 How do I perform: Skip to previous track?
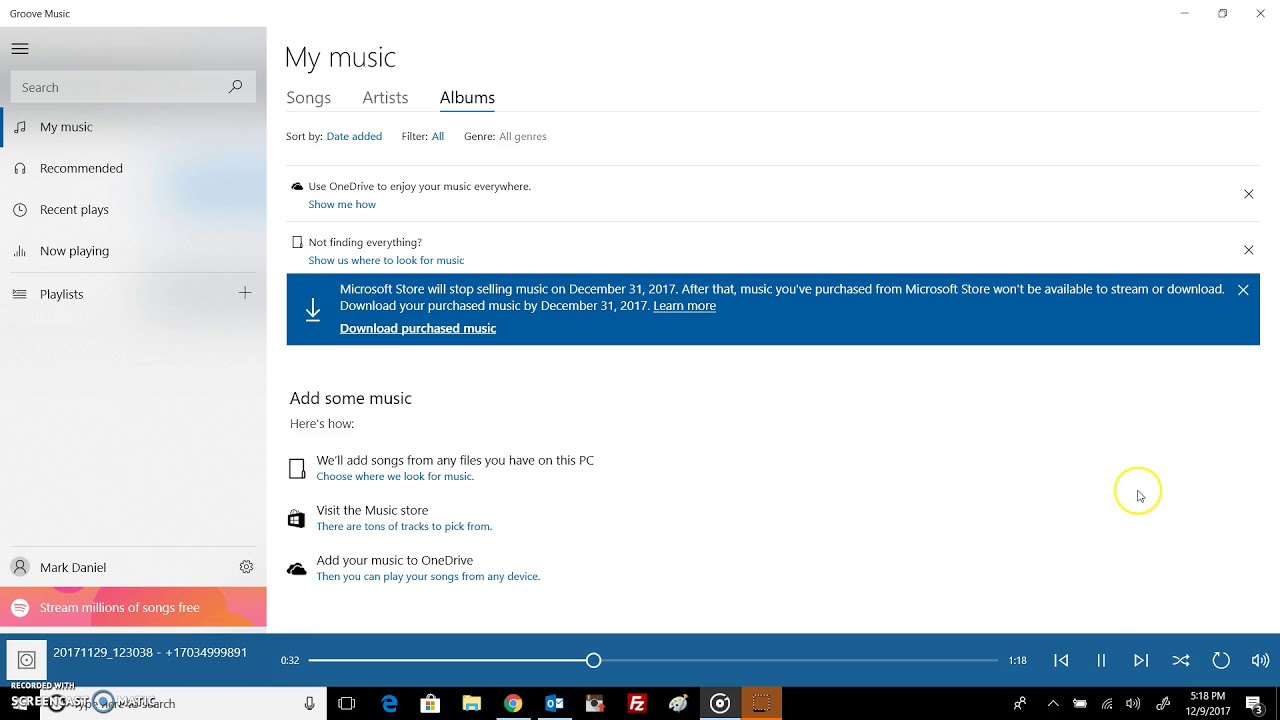pyautogui.click(x=1061, y=660)
